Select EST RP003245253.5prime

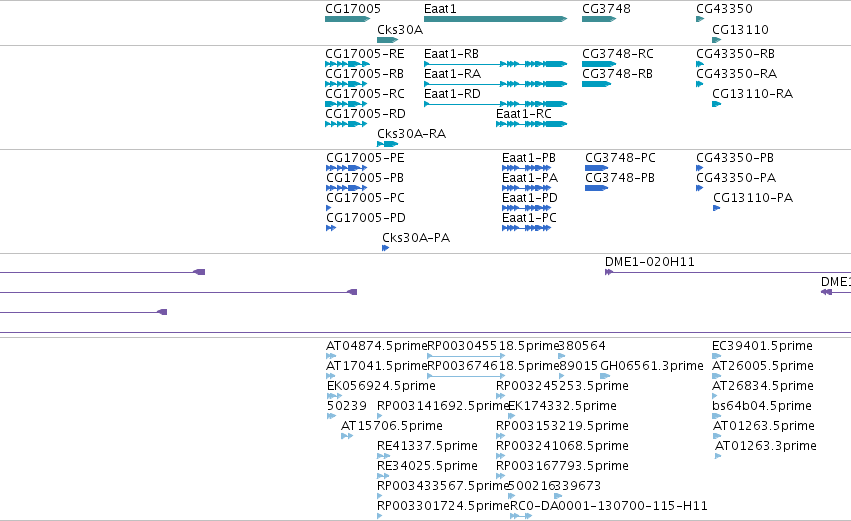click(562, 386)
